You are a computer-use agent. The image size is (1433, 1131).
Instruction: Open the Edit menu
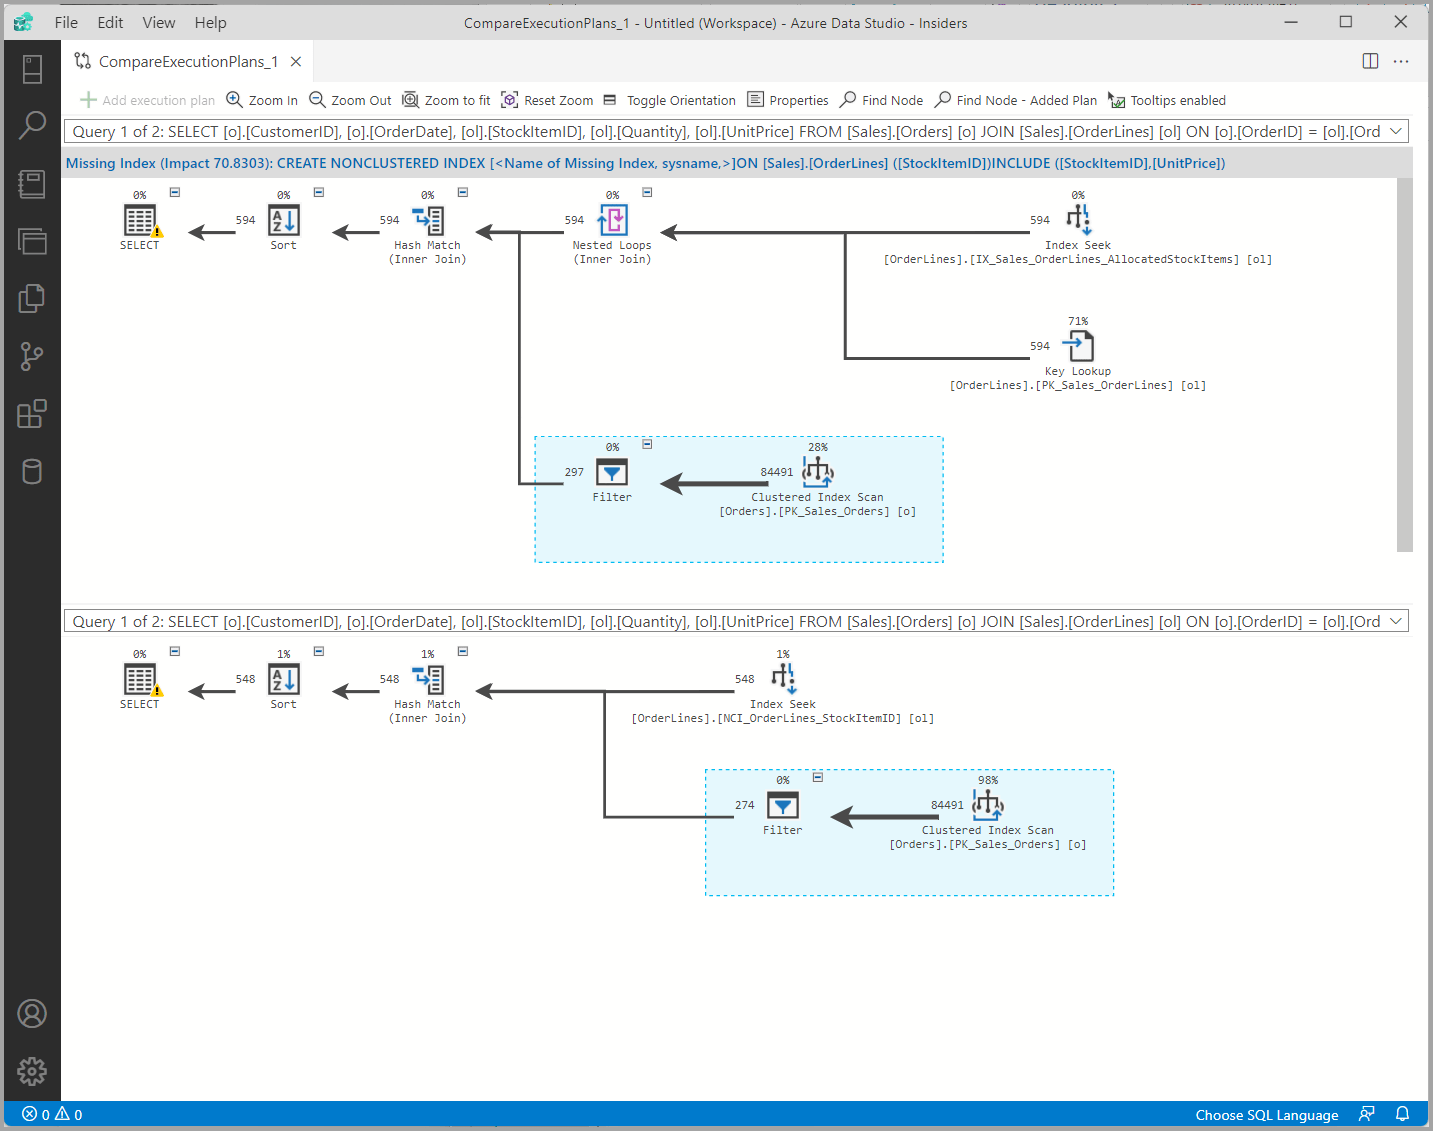tap(110, 22)
